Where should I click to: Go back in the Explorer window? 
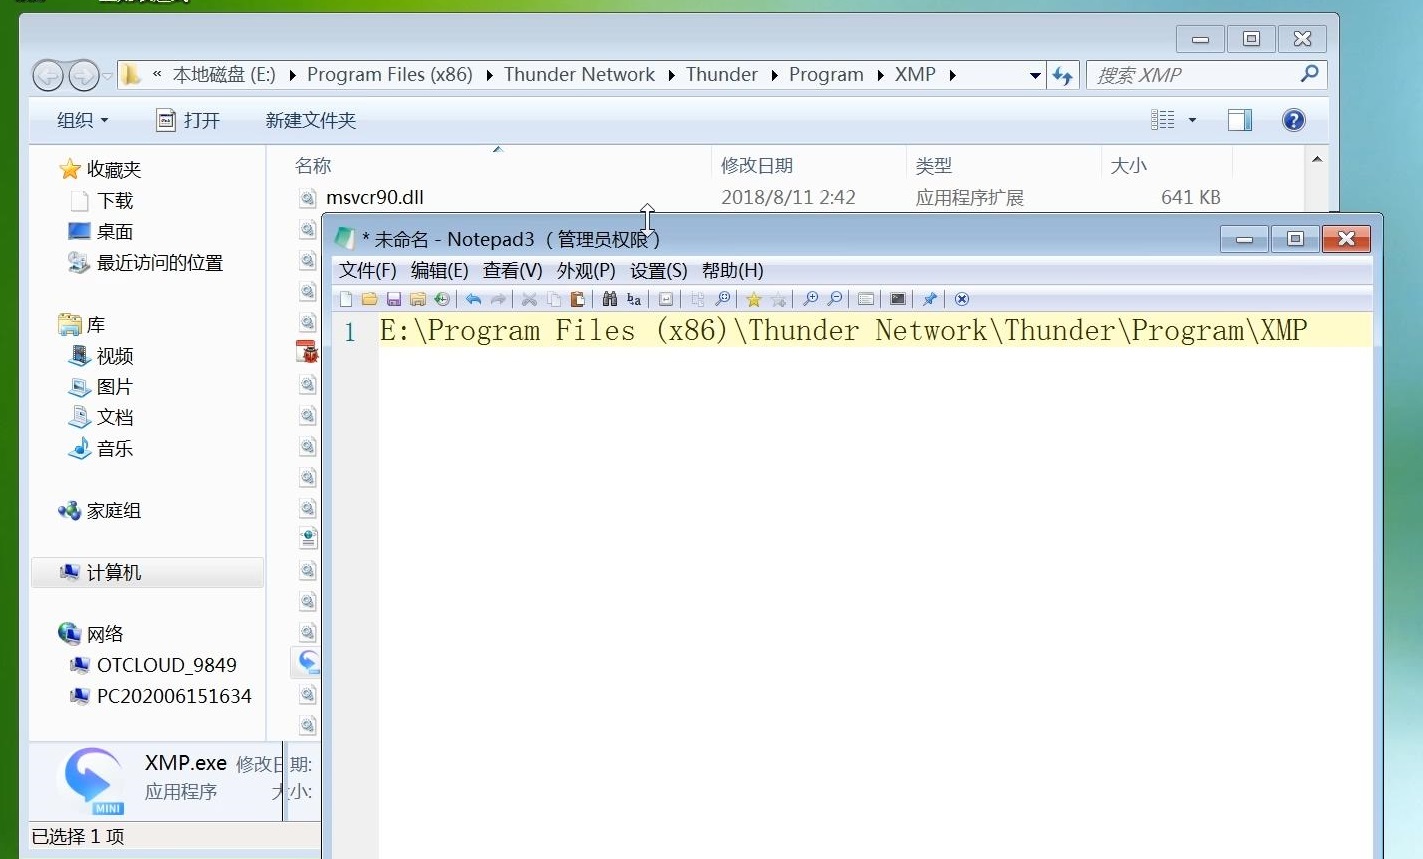[48, 75]
